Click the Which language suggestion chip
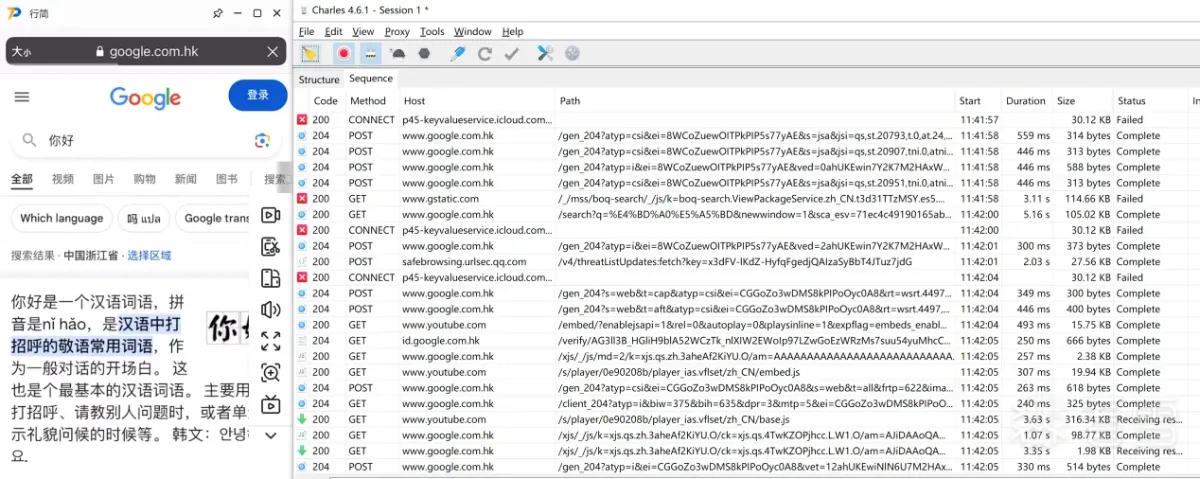1200x479 pixels. [x=62, y=218]
